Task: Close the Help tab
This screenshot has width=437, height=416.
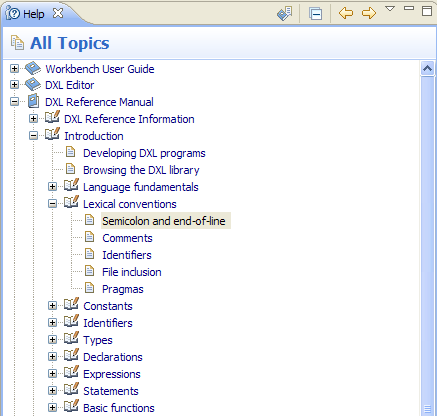Action: coord(58,13)
